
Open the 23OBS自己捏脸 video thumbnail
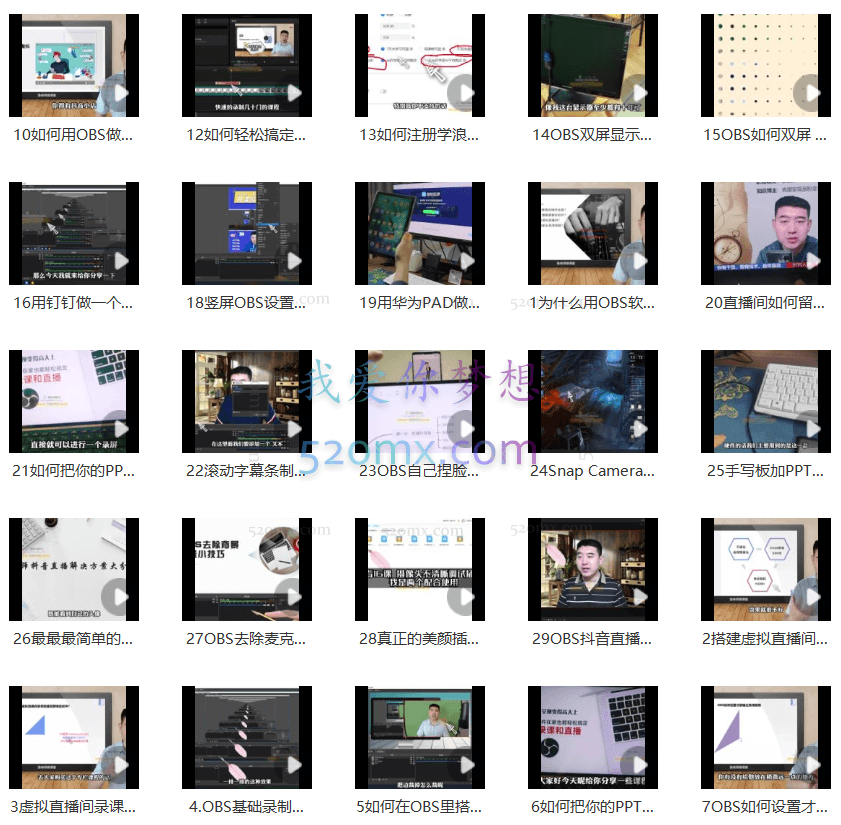point(419,401)
